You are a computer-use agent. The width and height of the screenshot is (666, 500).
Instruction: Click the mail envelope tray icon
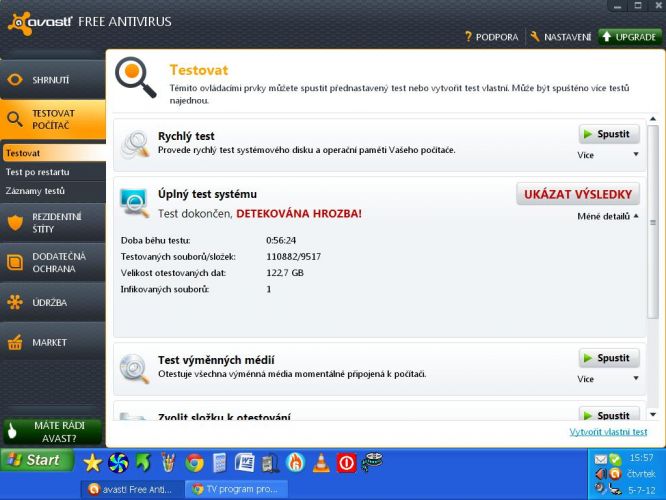[x=601, y=459]
